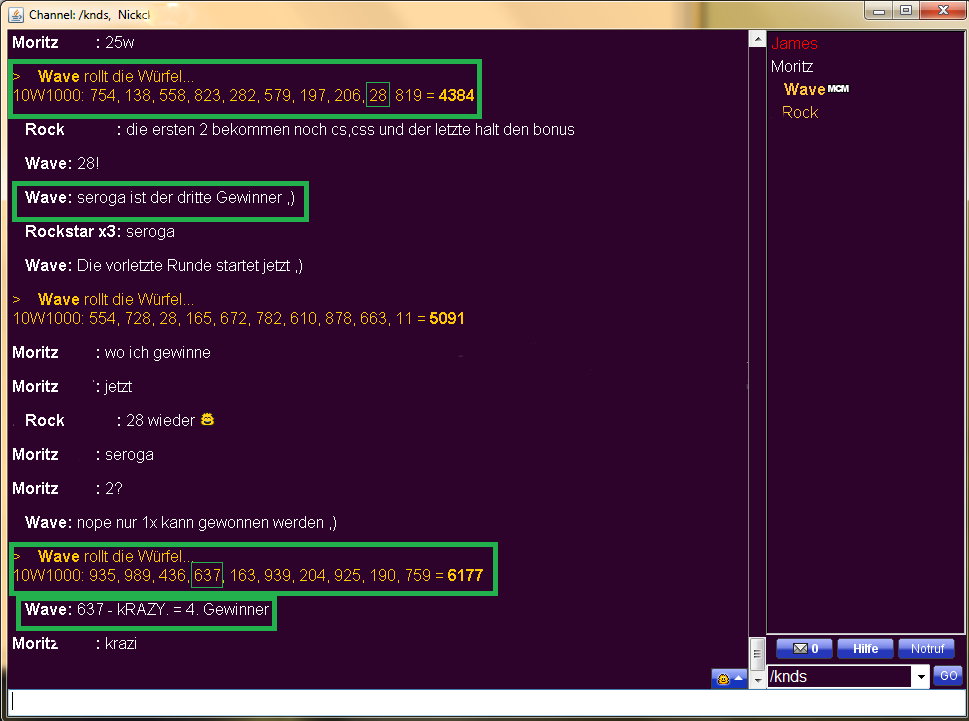969x721 pixels.
Task: Click the 'Wave: 28!' message
Action: (62, 163)
